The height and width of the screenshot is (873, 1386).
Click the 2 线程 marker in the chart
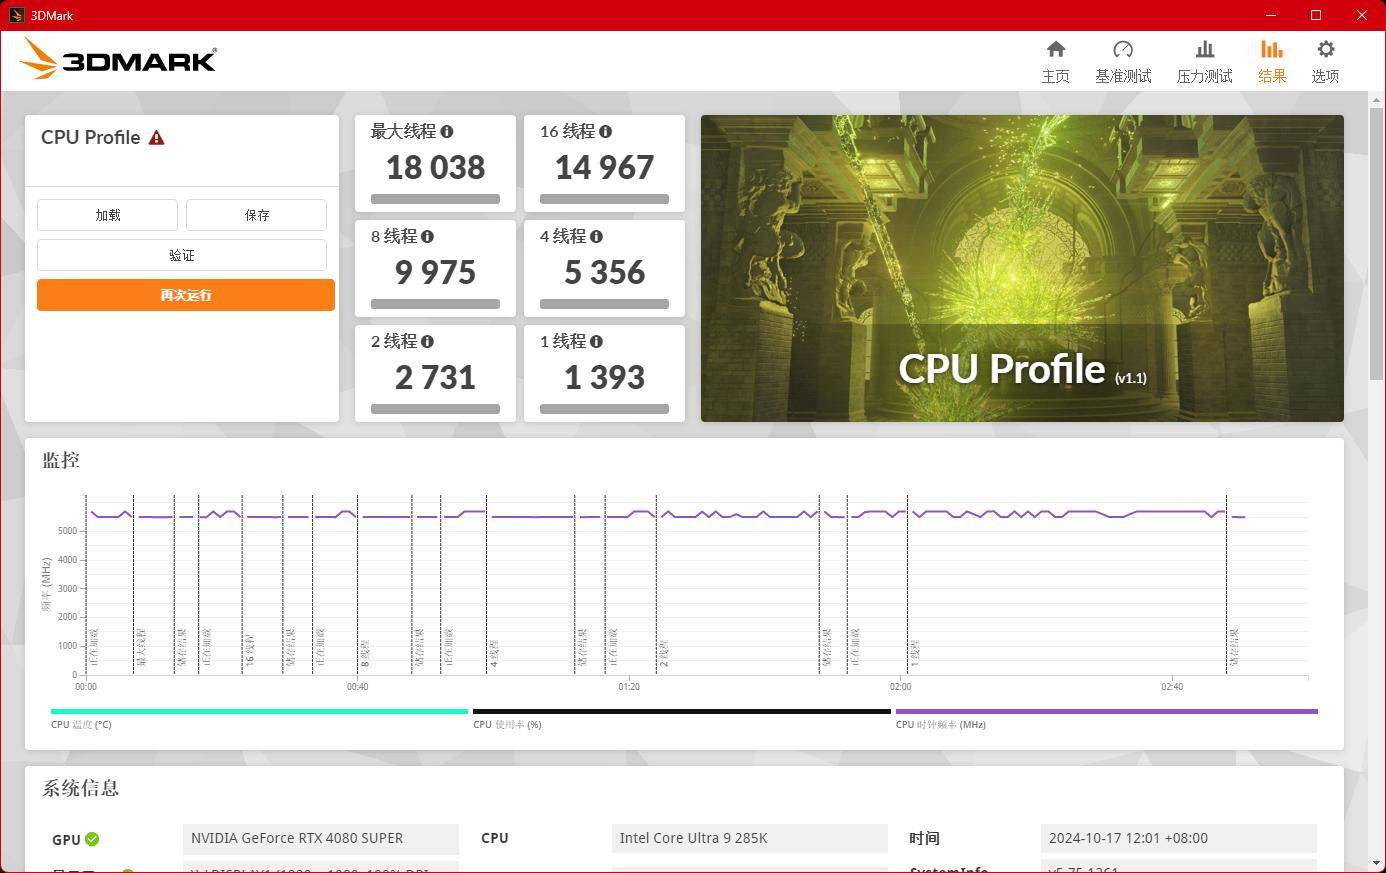[x=663, y=653]
